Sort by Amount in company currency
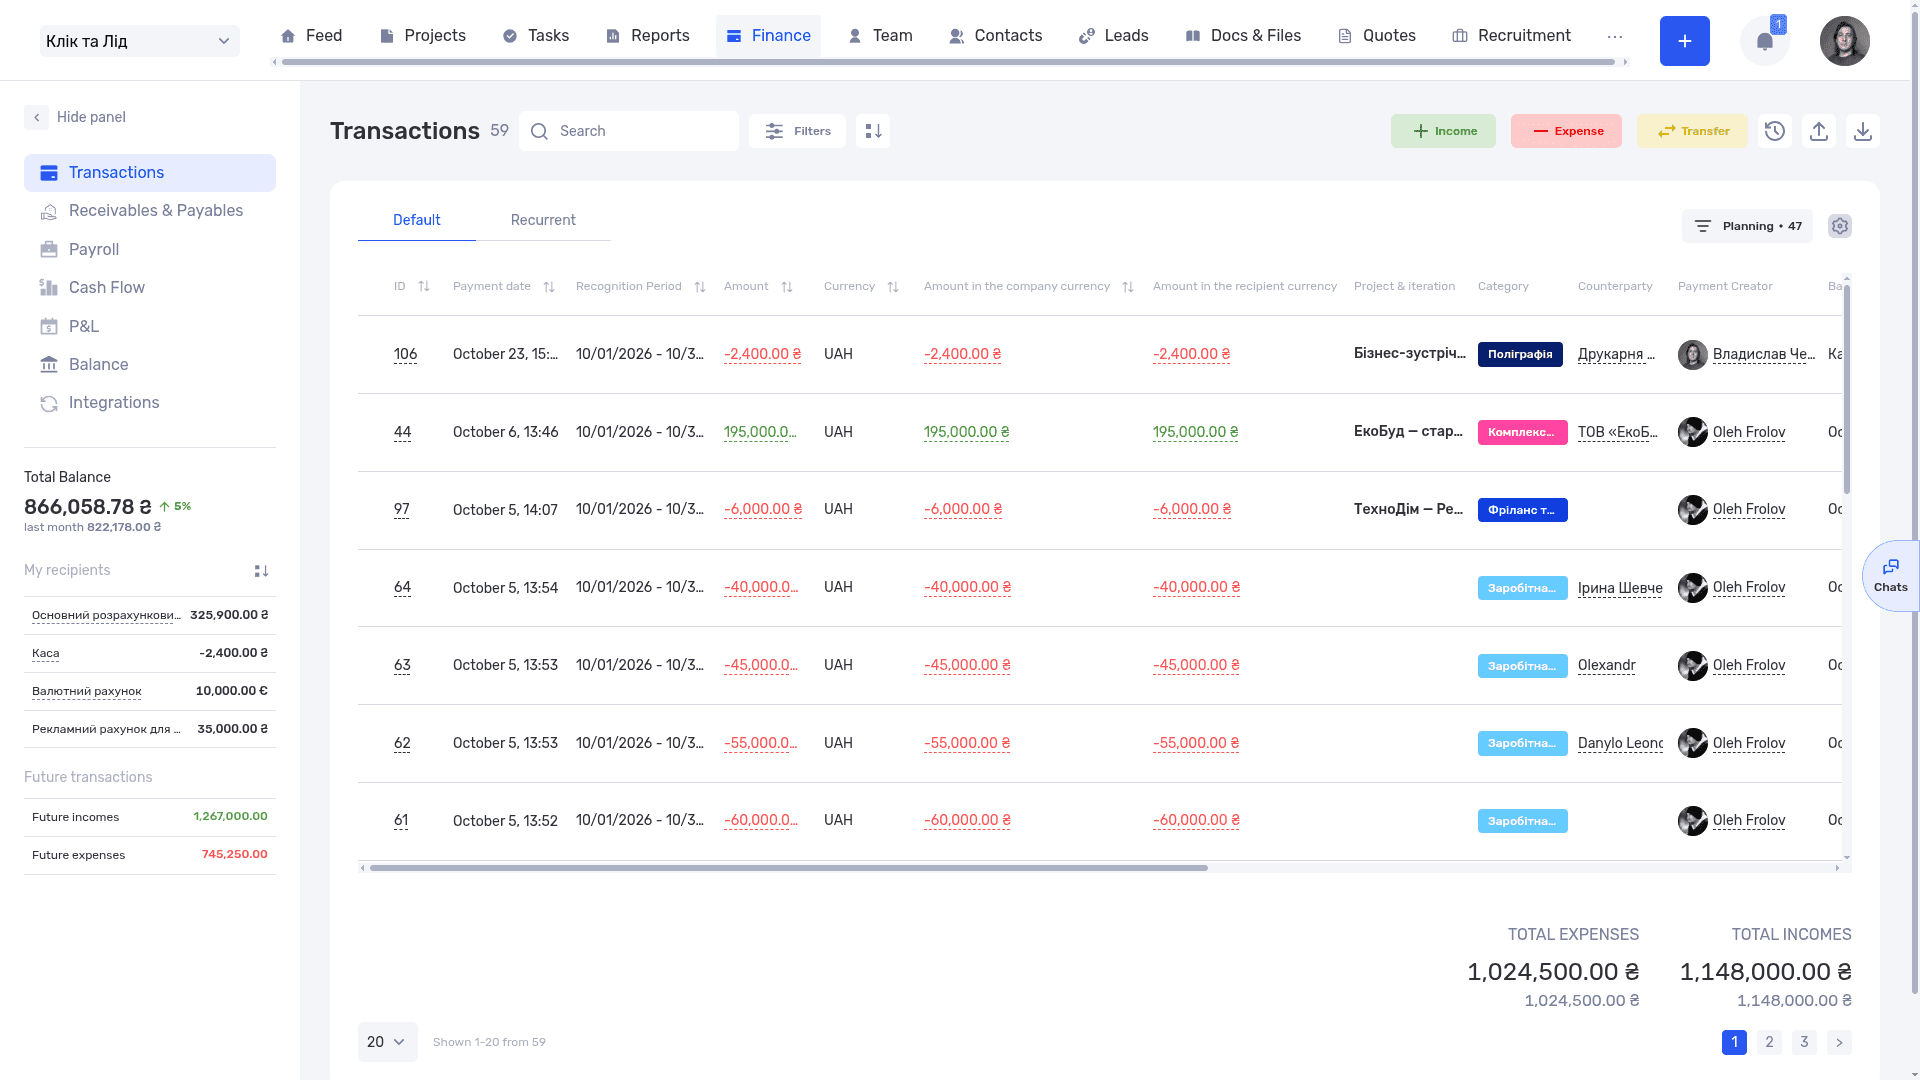The image size is (1920, 1080). point(1128,287)
